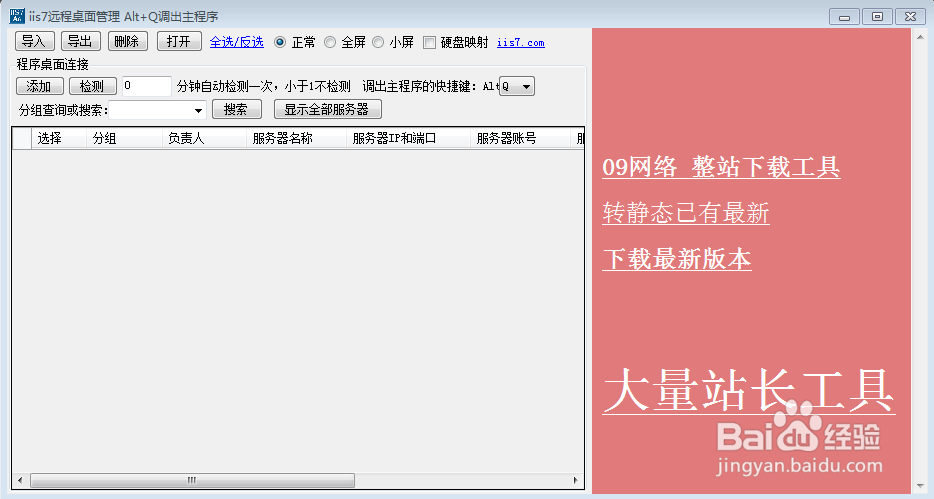
Task: Click the 打开 open button
Action: (179, 41)
